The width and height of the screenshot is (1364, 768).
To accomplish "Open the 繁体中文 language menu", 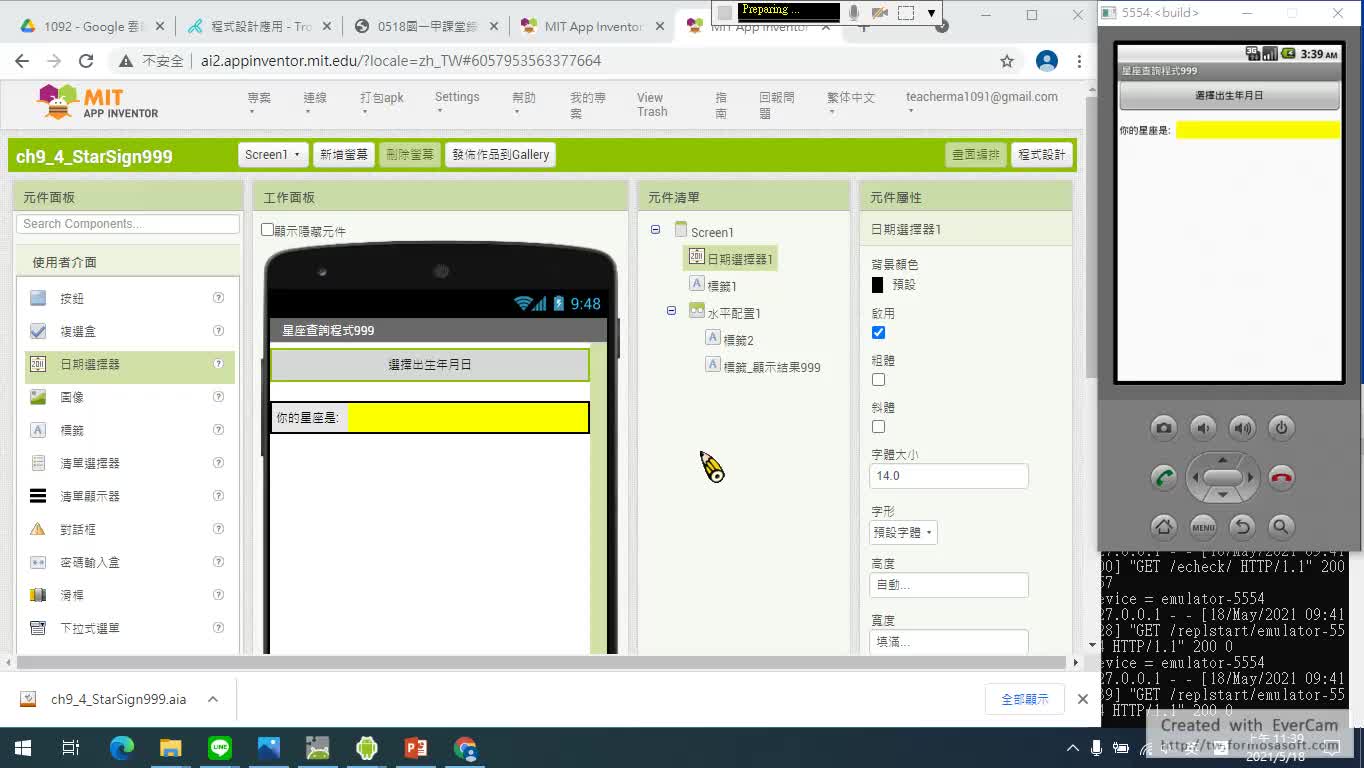I will tap(851, 103).
